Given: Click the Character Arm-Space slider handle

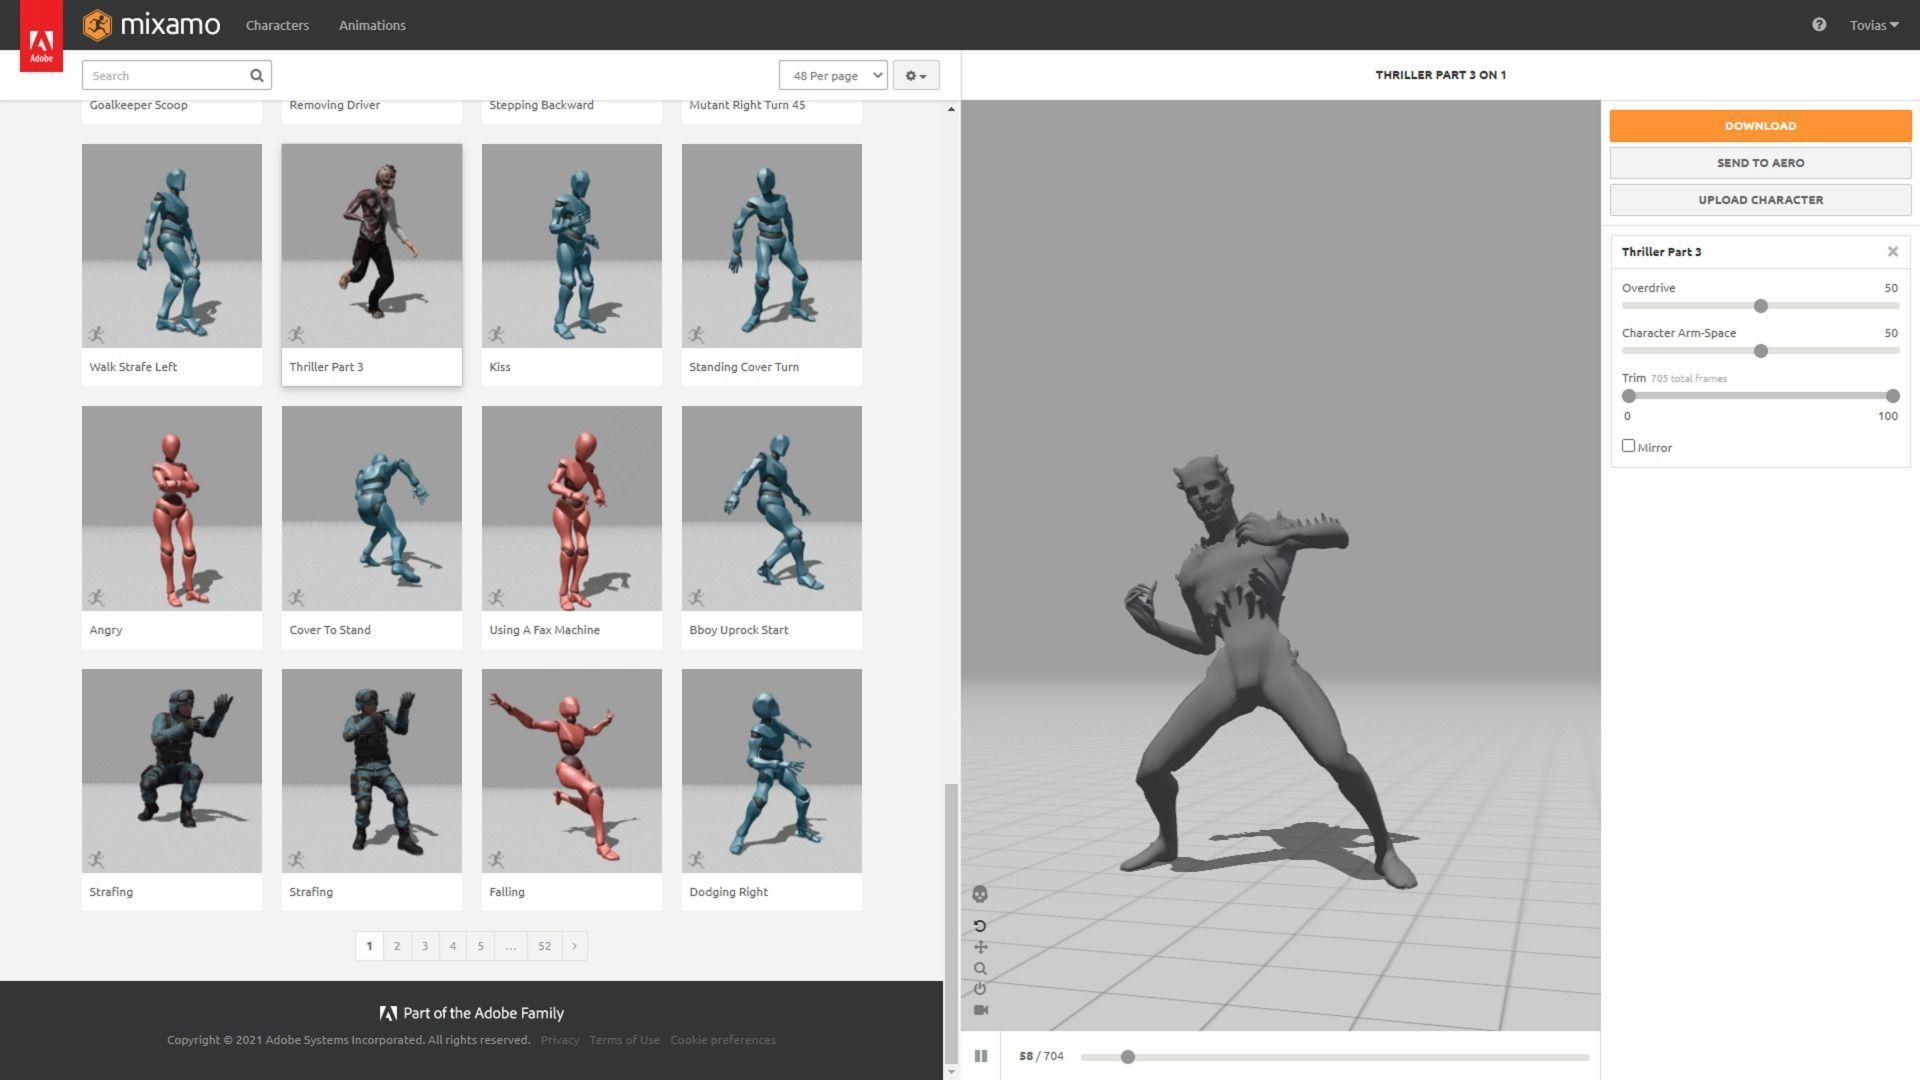Looking at the screenshot, I should click(x=1761, y=351).
